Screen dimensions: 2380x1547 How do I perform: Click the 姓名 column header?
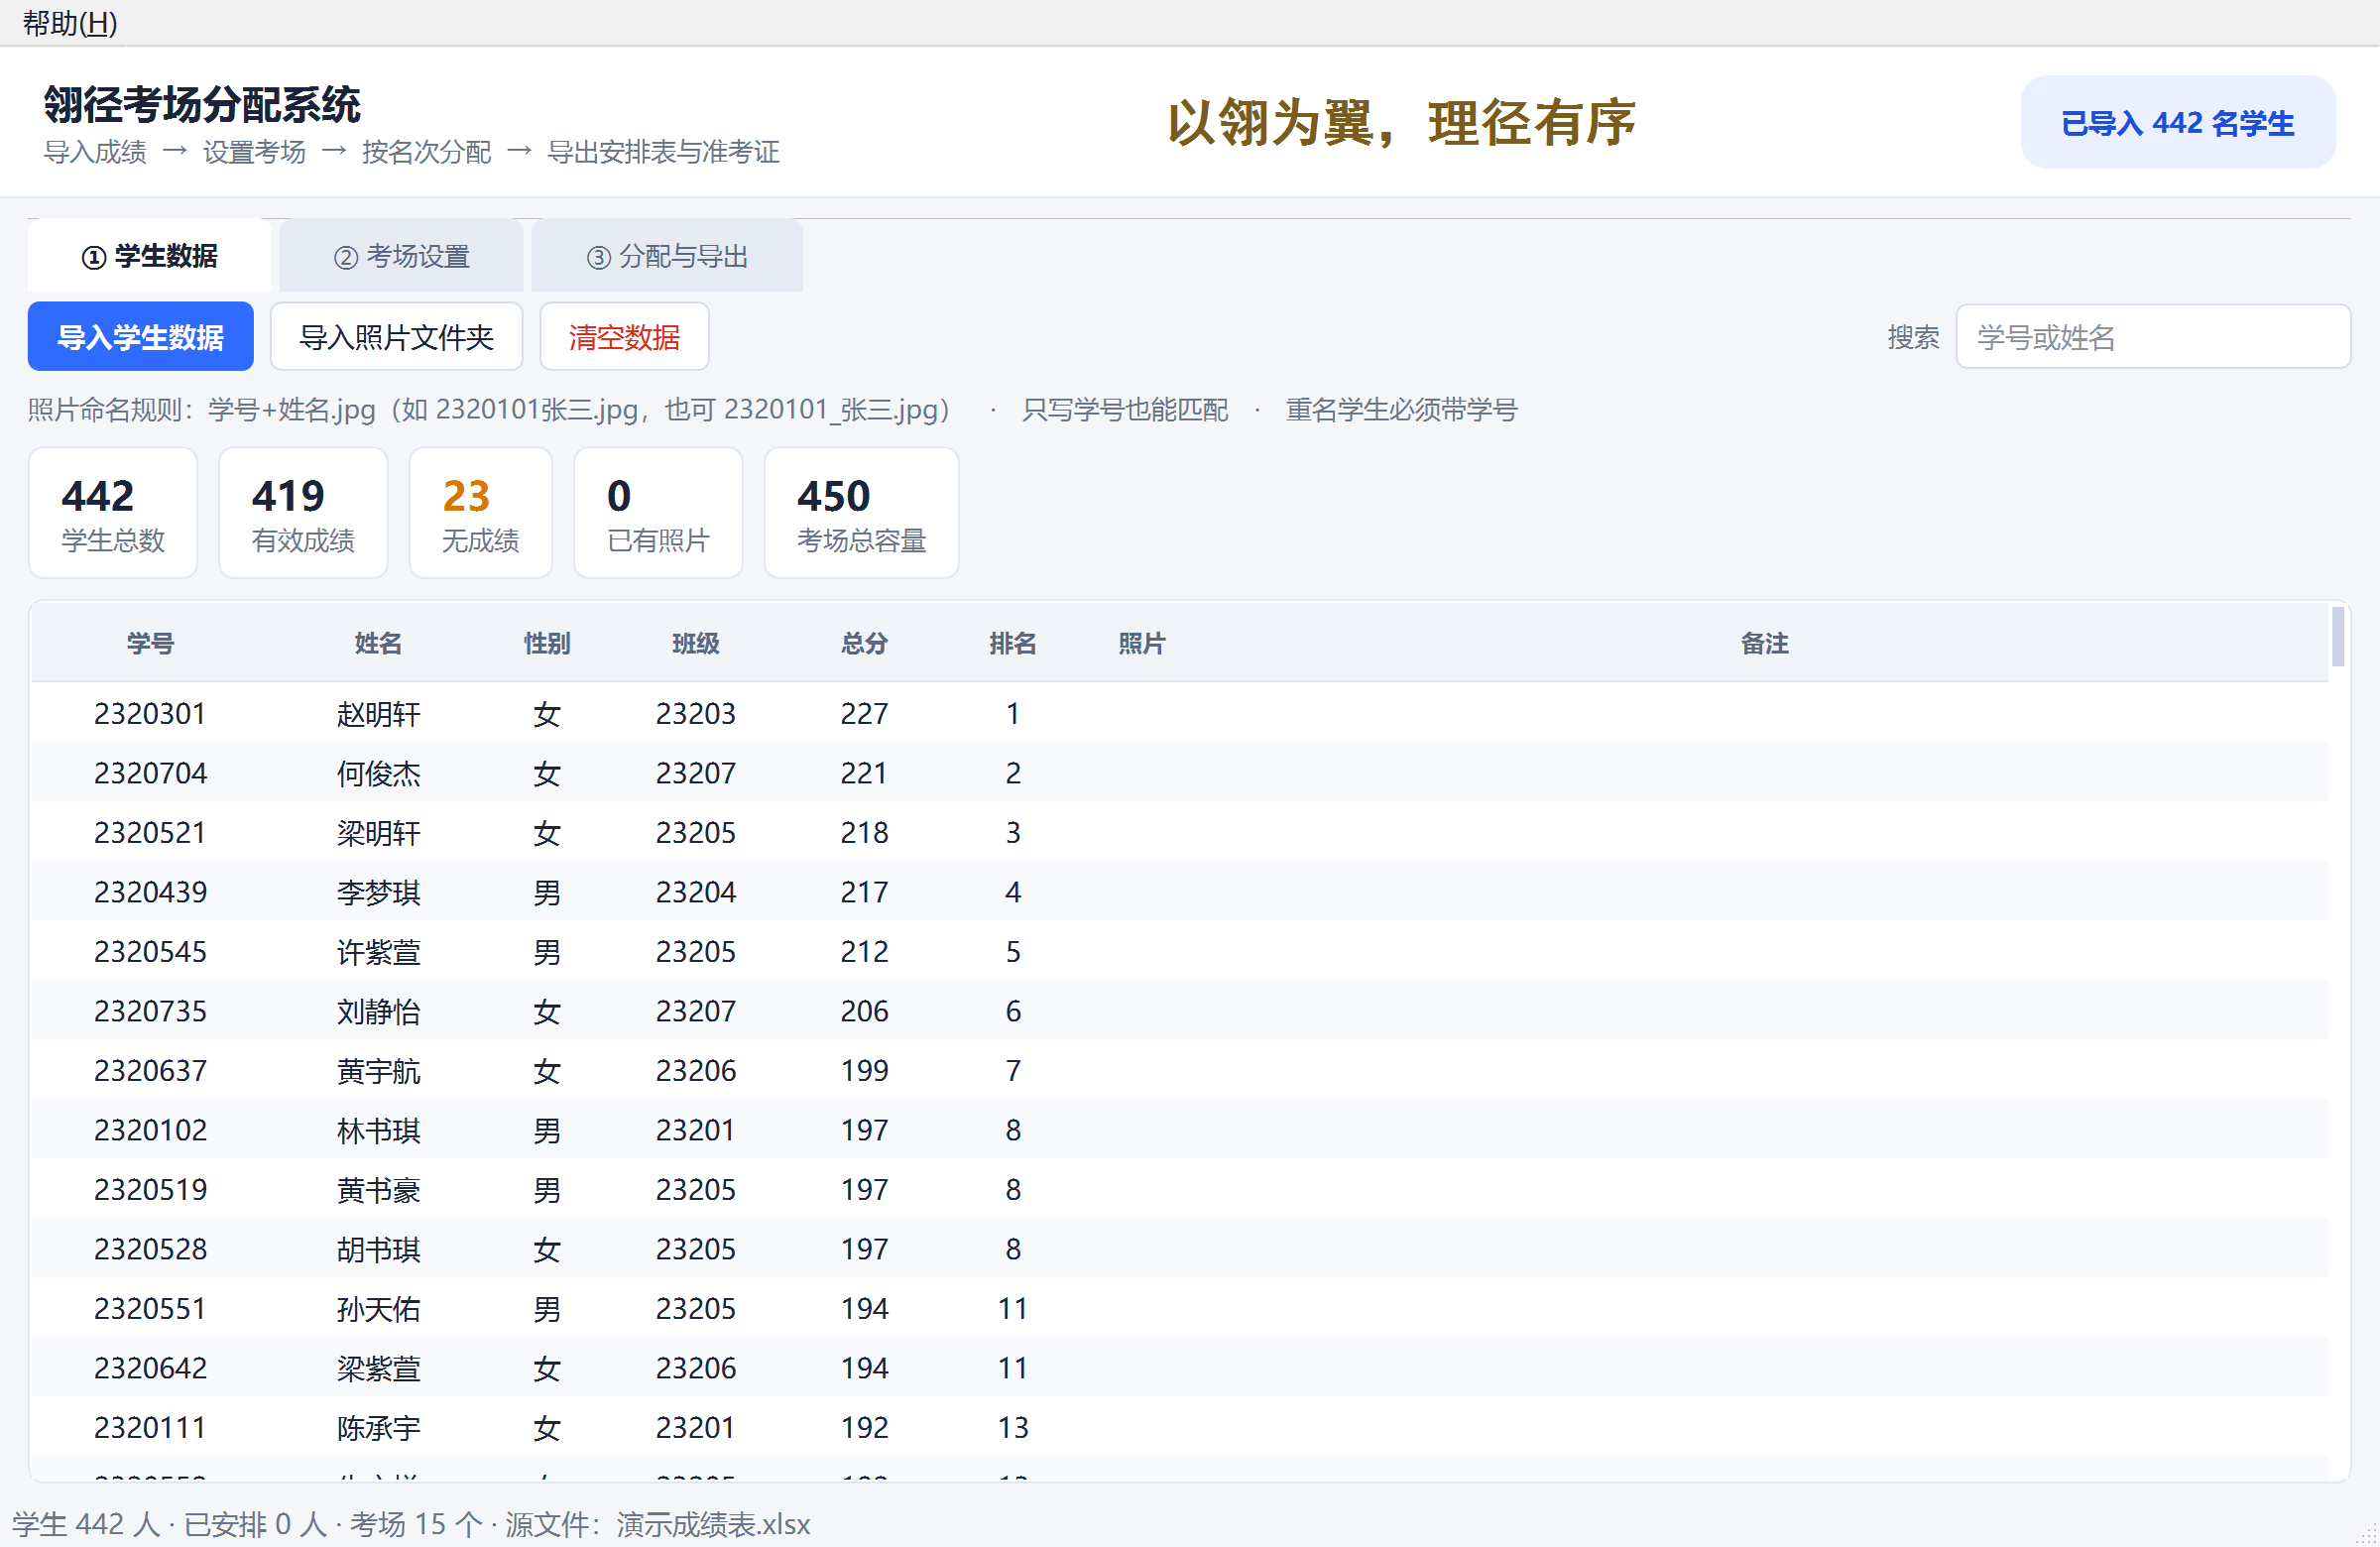point(378,644)
